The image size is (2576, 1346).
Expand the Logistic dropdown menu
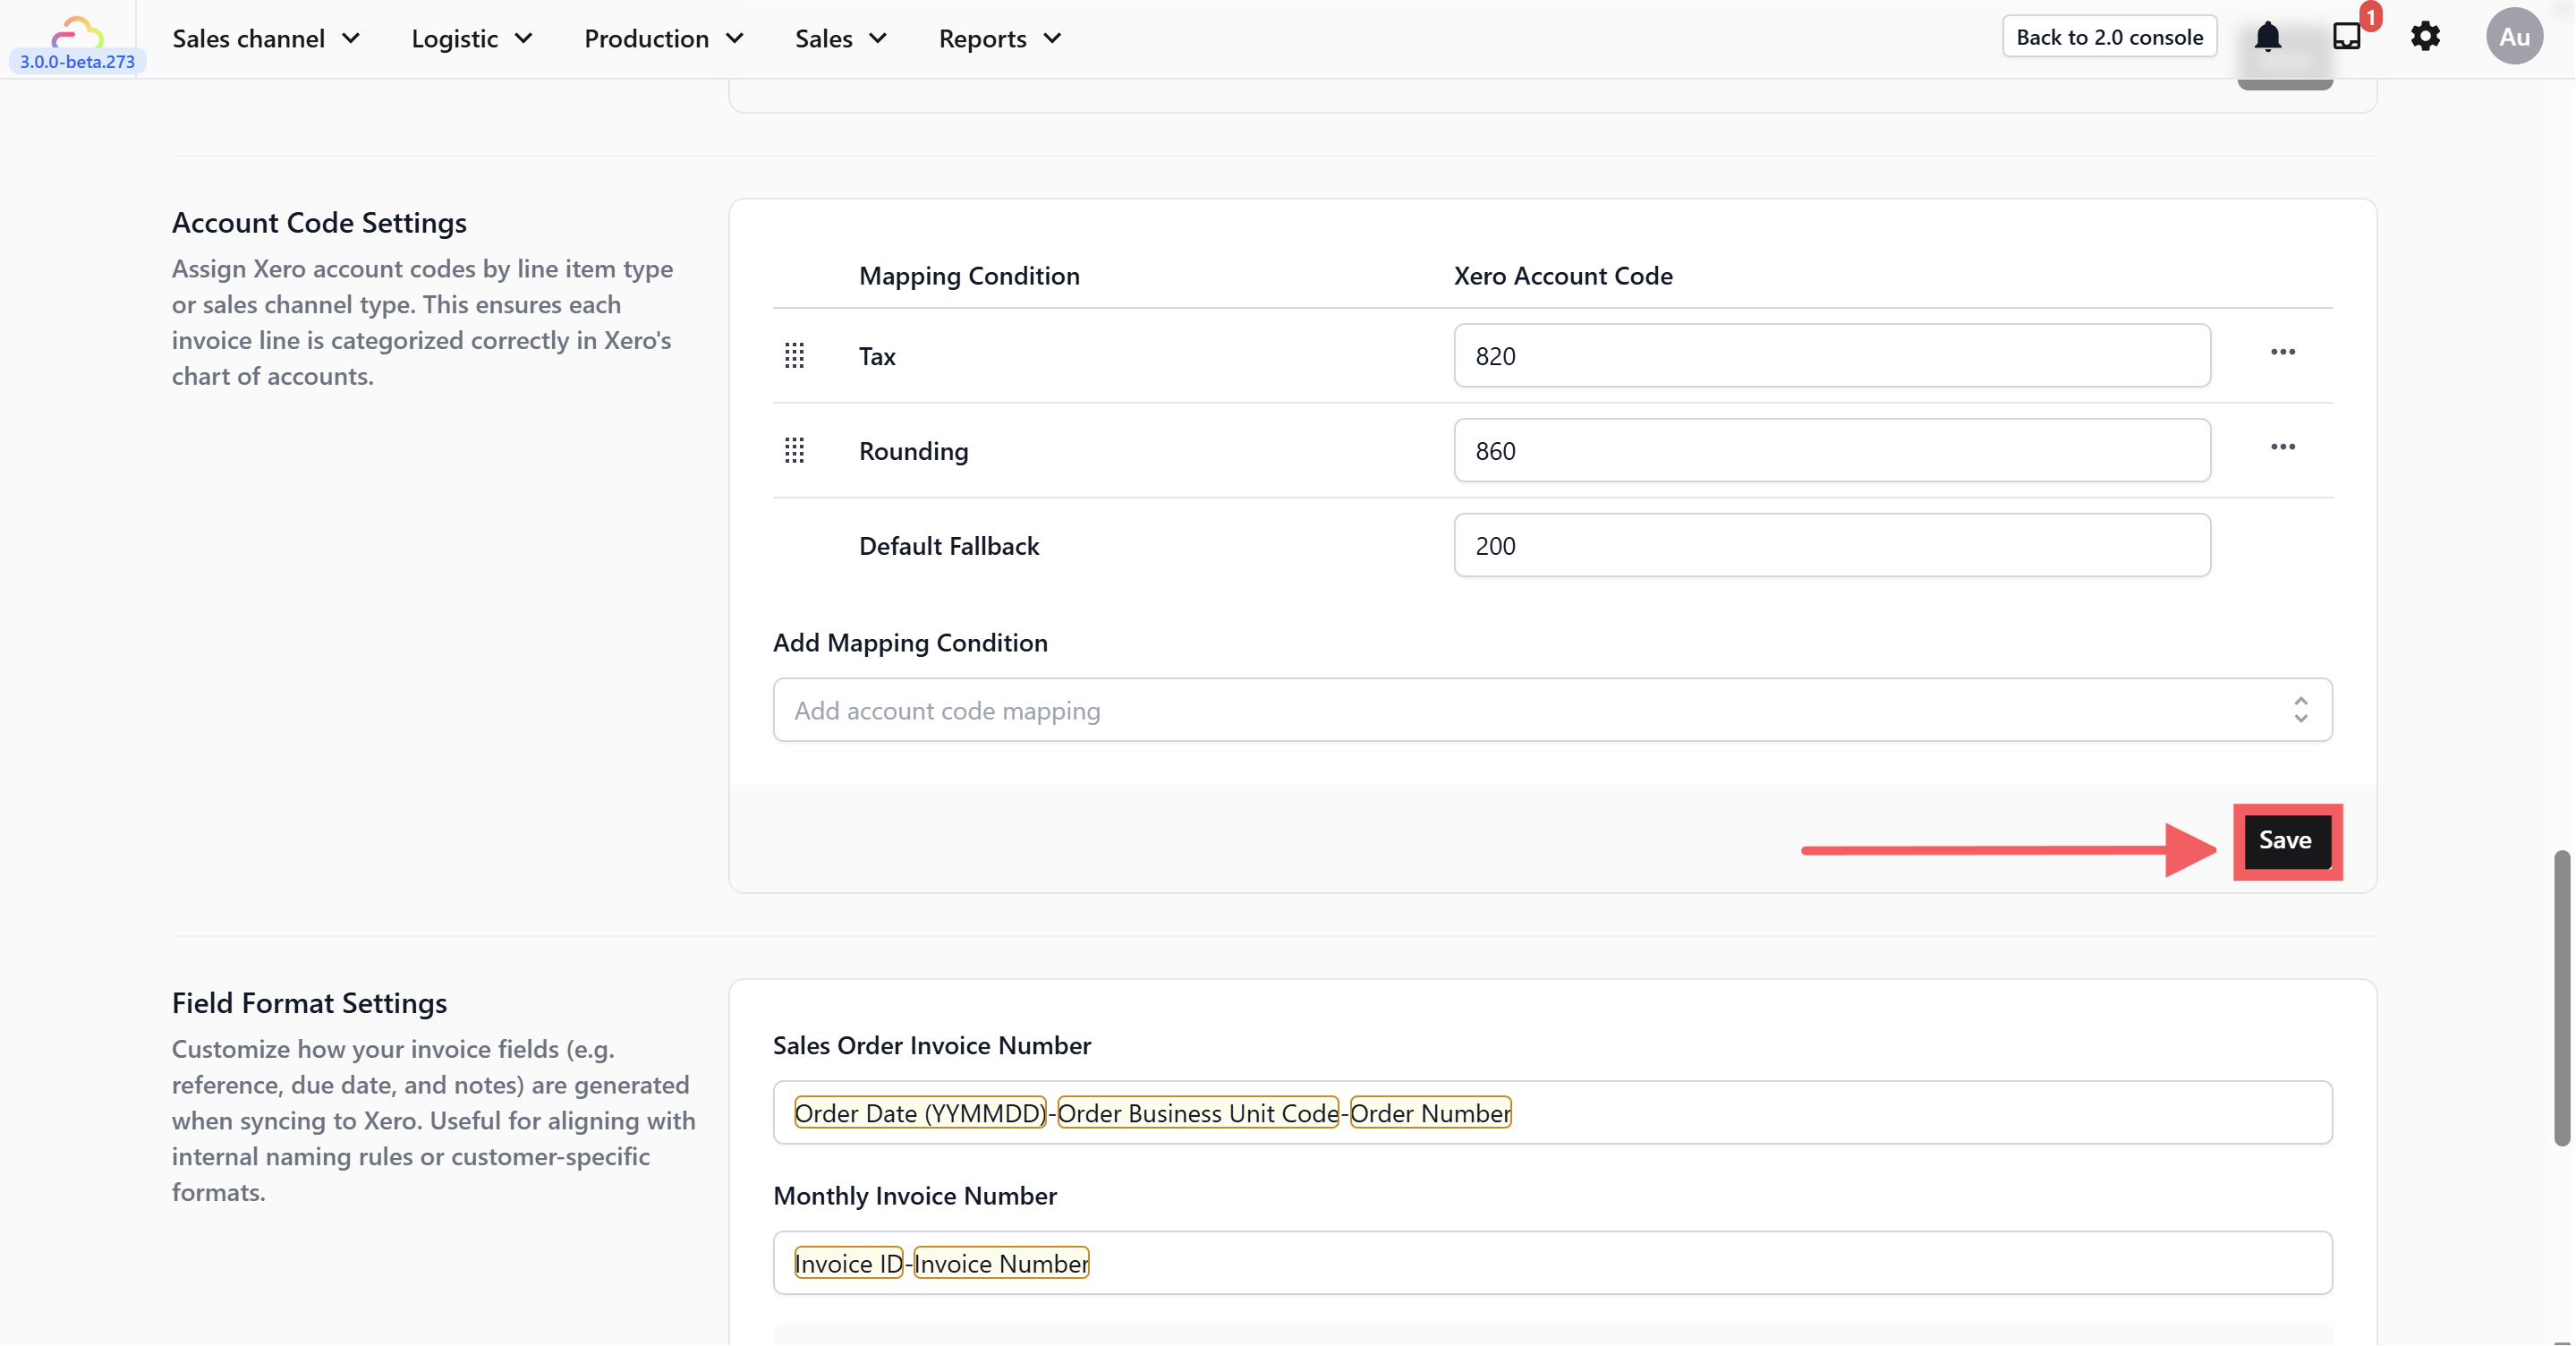pos(471,39)
